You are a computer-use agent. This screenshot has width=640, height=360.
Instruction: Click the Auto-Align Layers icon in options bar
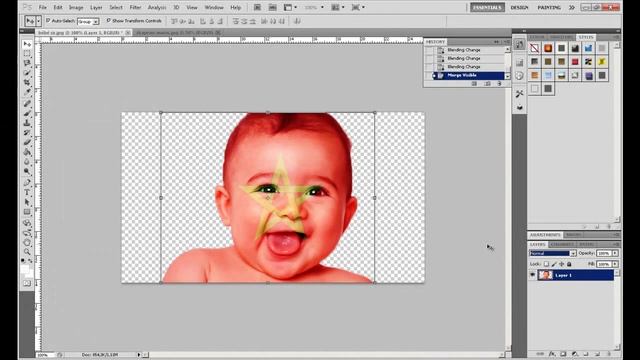pyautogui.click(x=297, y=21)
